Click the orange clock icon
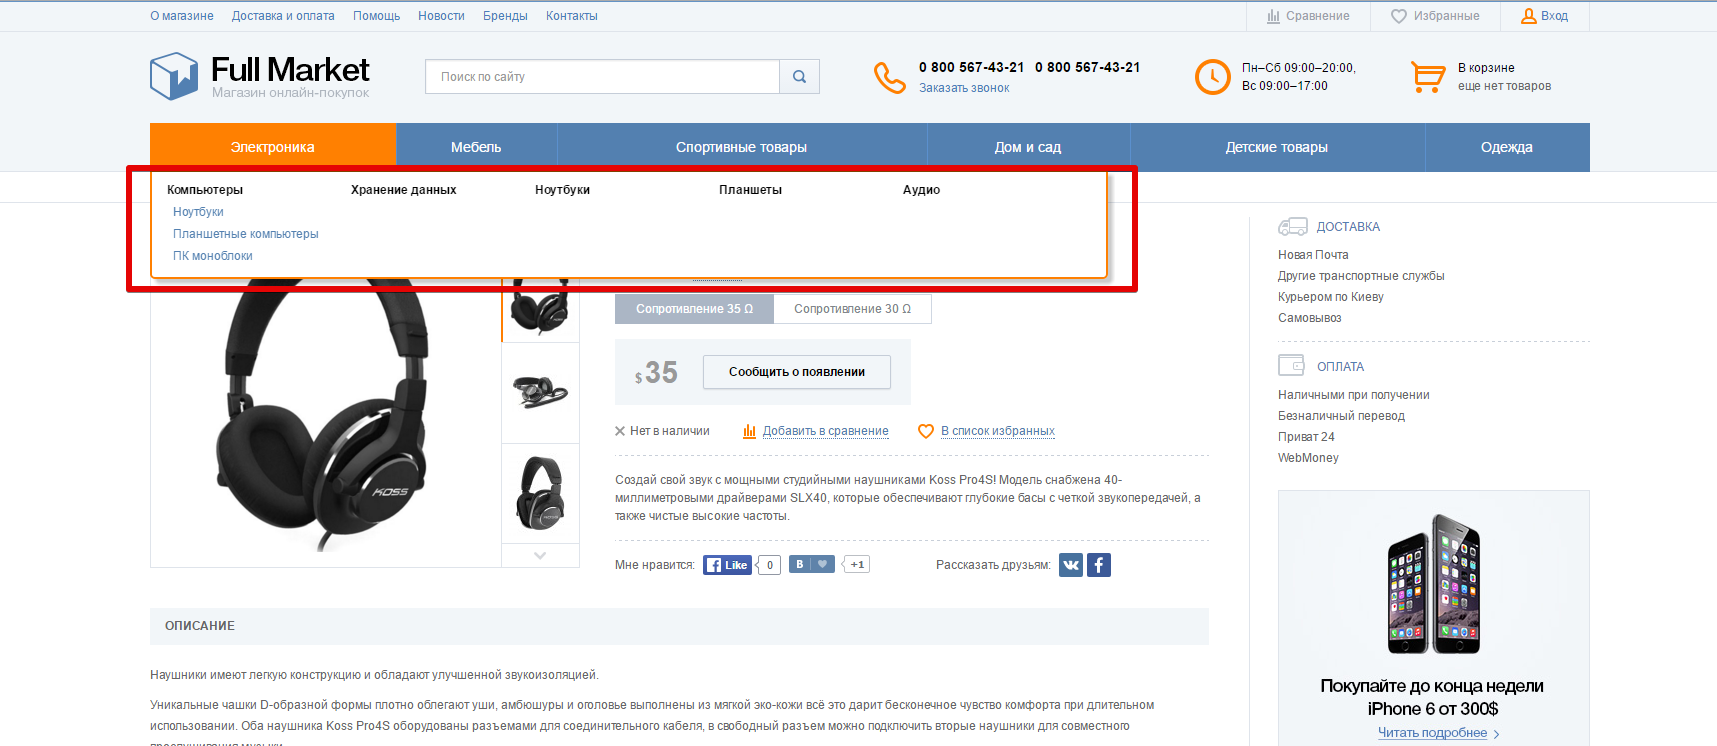 point(1212,77)
